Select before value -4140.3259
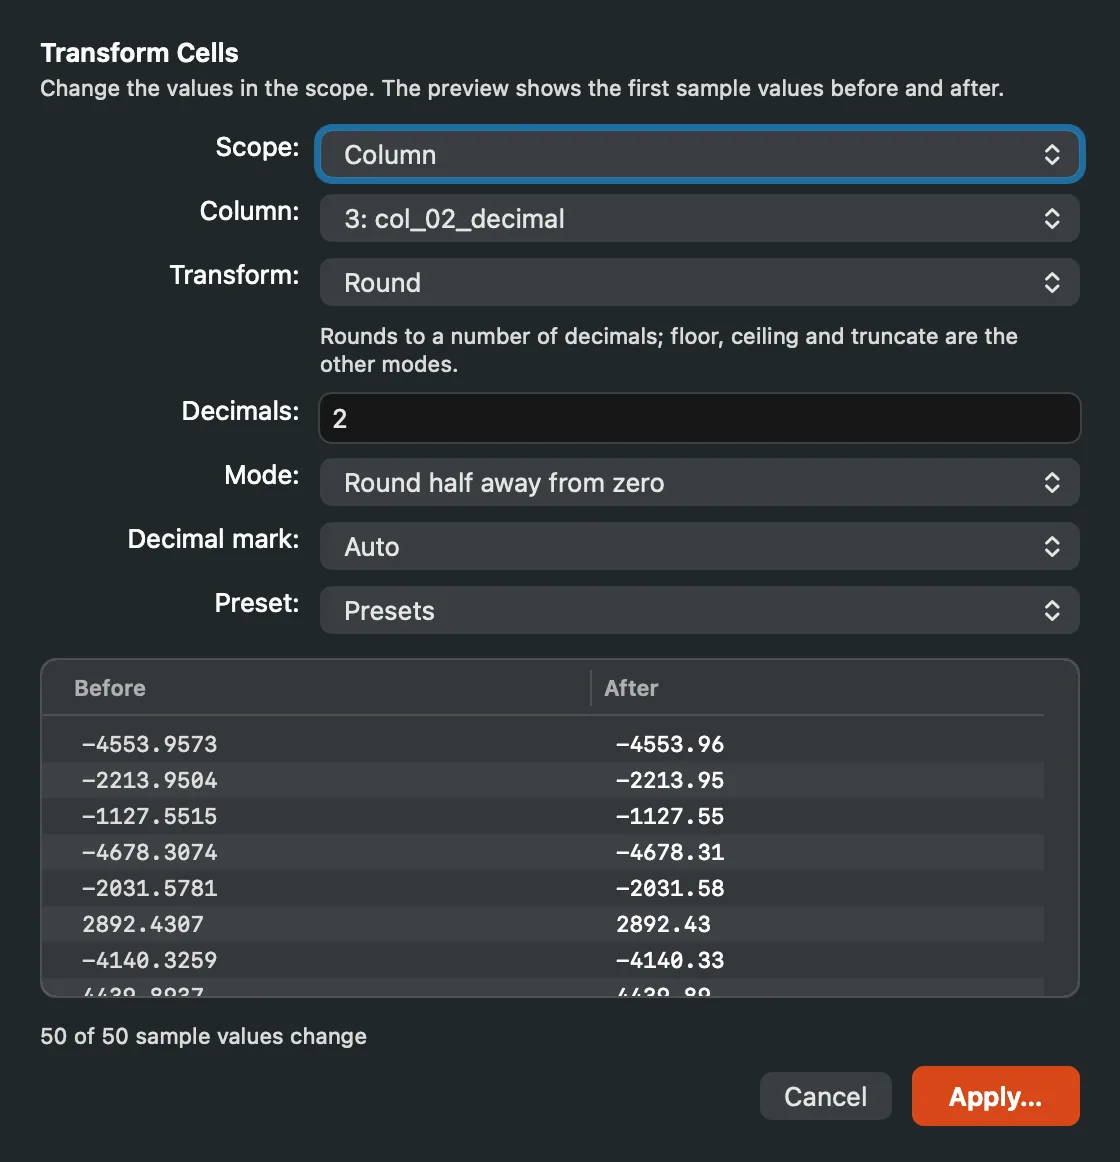The height and width of the screenshot is (1162, 1120). point(149,960)
